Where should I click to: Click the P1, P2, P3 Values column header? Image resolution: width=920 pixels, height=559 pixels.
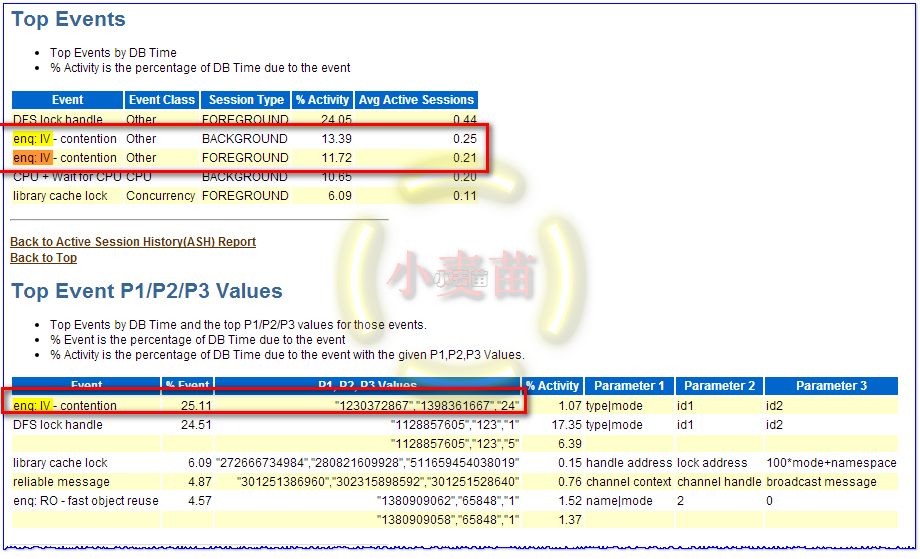point(367,386)
